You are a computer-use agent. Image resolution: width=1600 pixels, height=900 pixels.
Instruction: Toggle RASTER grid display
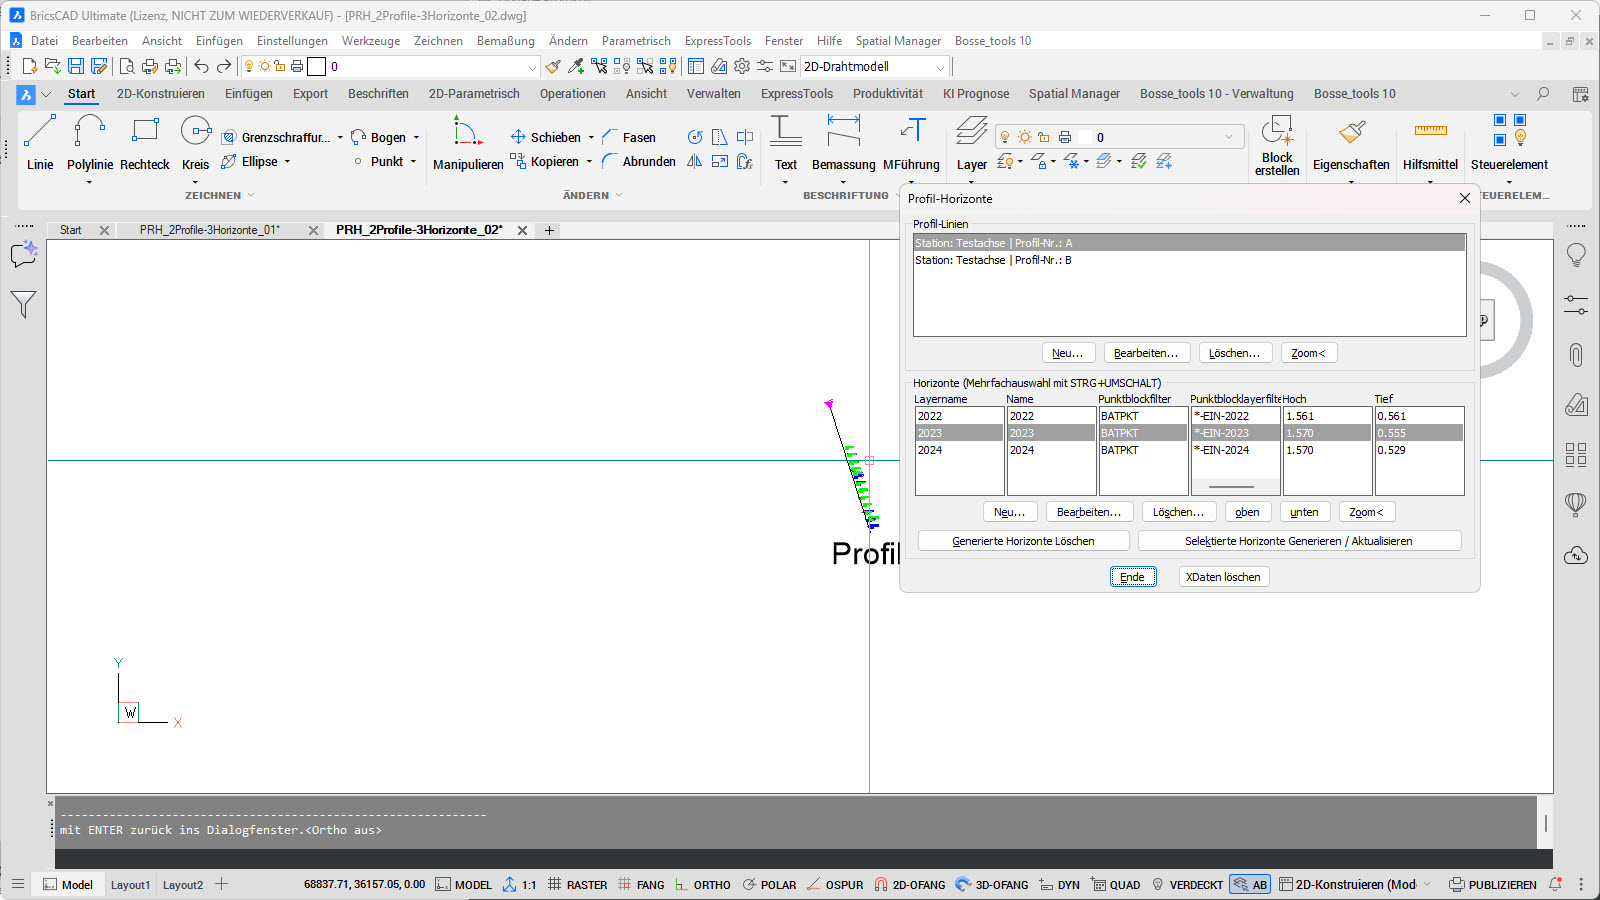[x=578, y=885]
